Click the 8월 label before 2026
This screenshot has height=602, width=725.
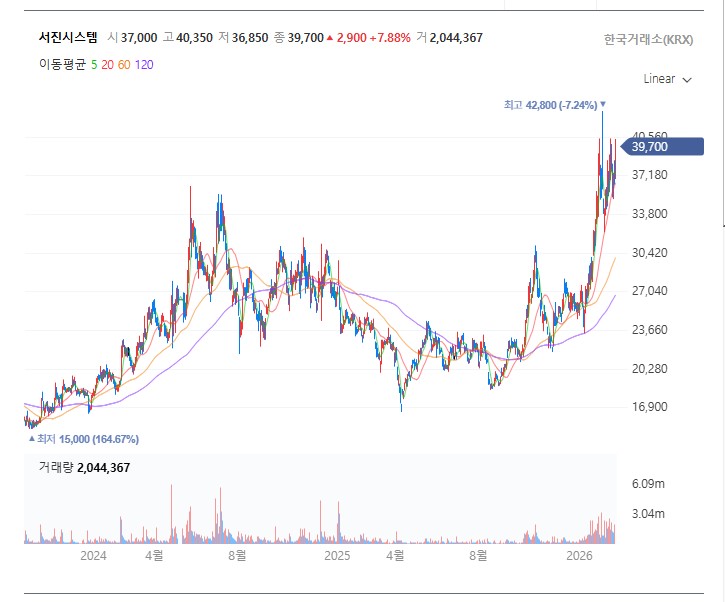point(478,556)
